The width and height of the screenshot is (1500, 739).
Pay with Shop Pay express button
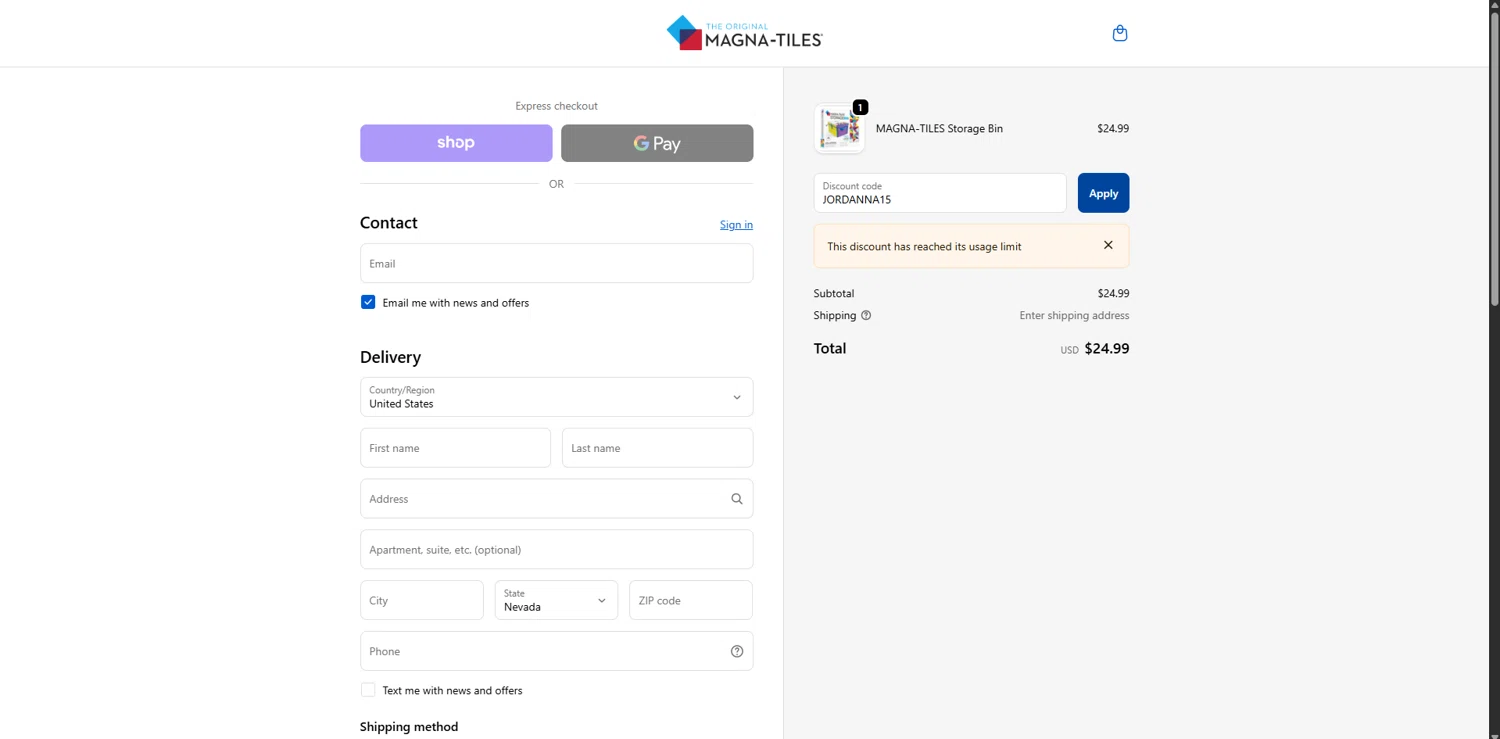[456, 143]
